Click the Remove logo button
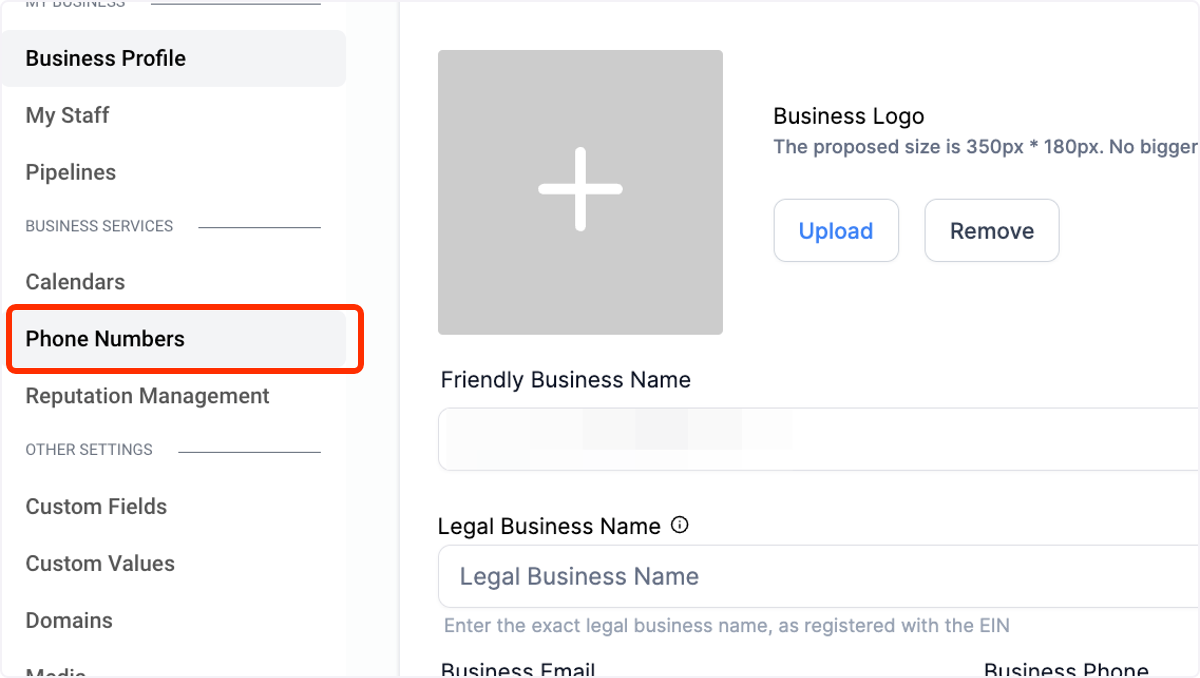The height and width of the screenshot is (678, 1200). [992, 231]
